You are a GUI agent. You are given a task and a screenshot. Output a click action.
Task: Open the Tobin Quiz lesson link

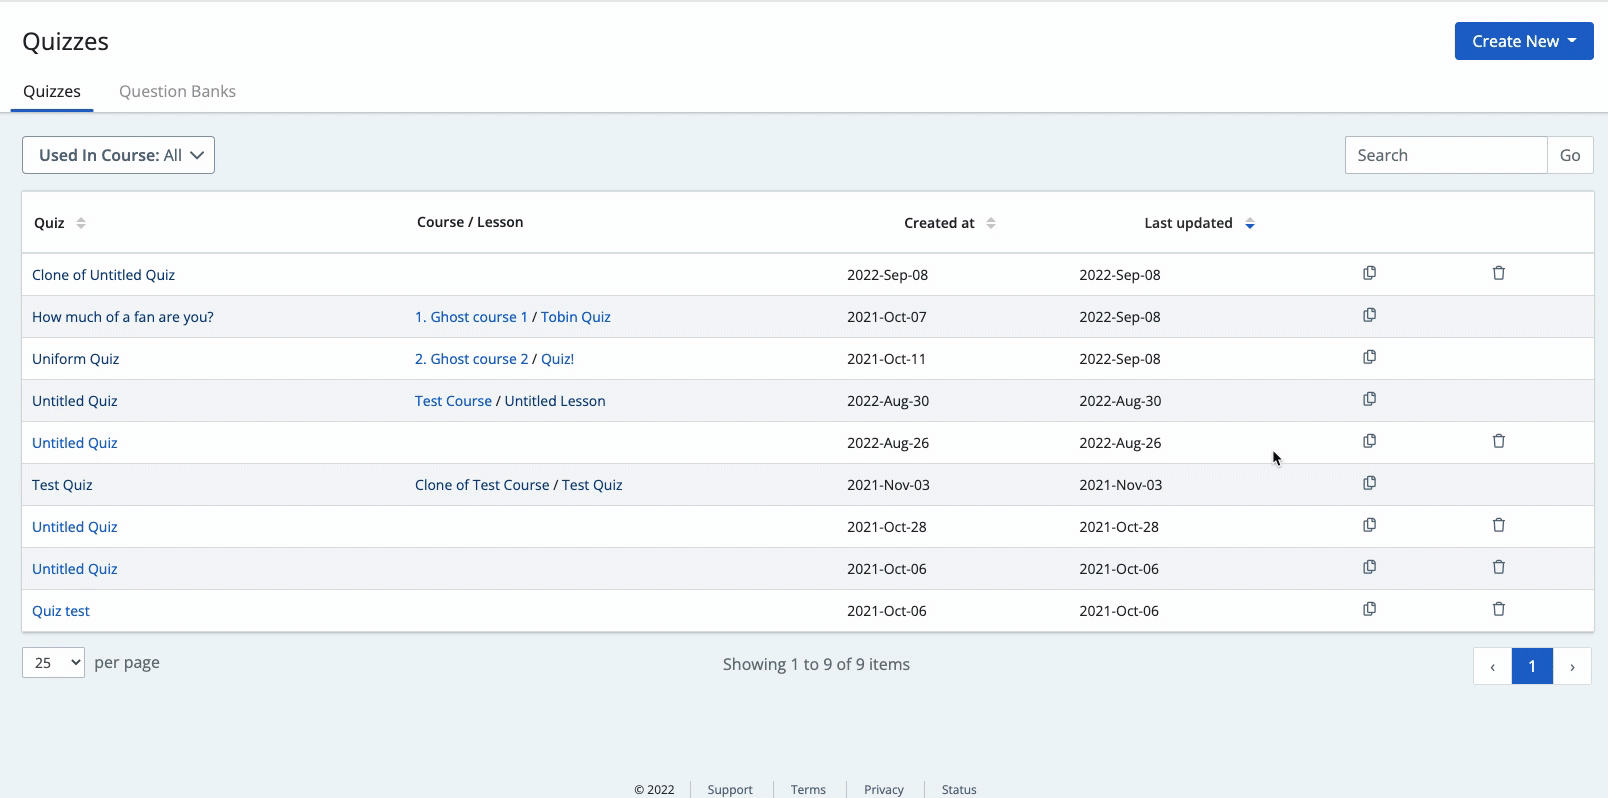(x=576, y=317)
